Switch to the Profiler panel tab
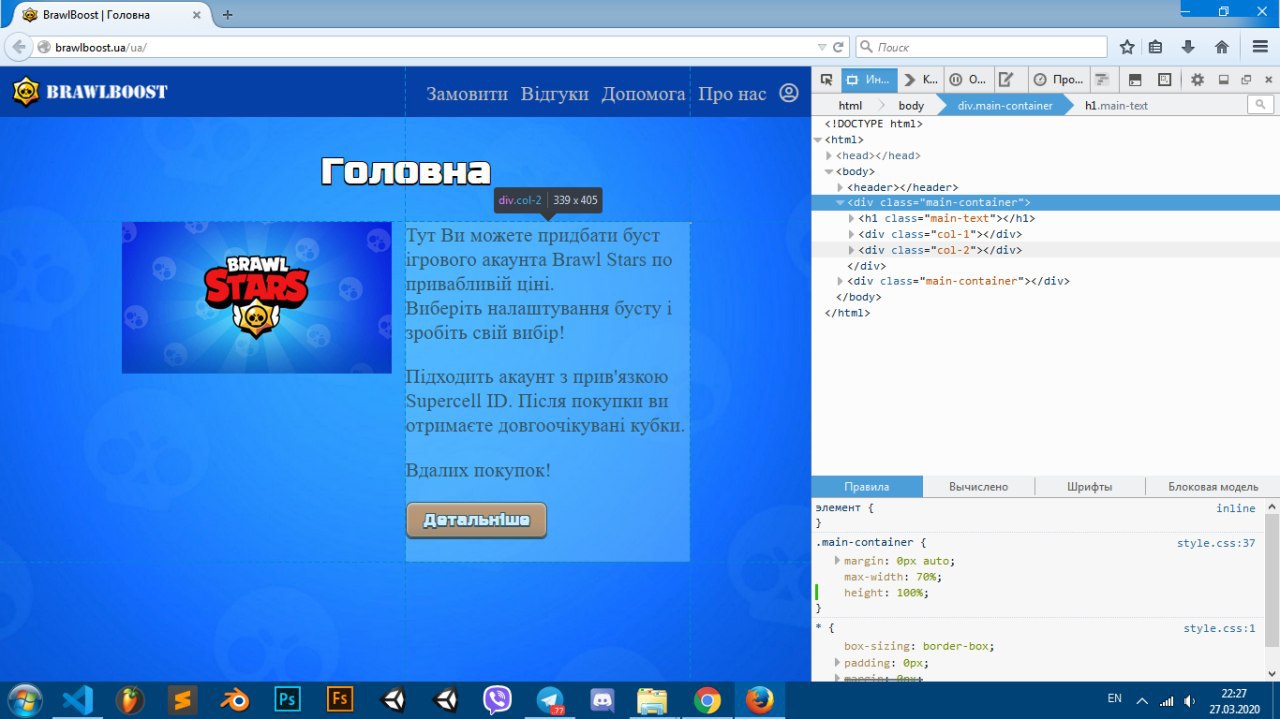Viewport: 1280px width, 719px height. point(1058,80)
